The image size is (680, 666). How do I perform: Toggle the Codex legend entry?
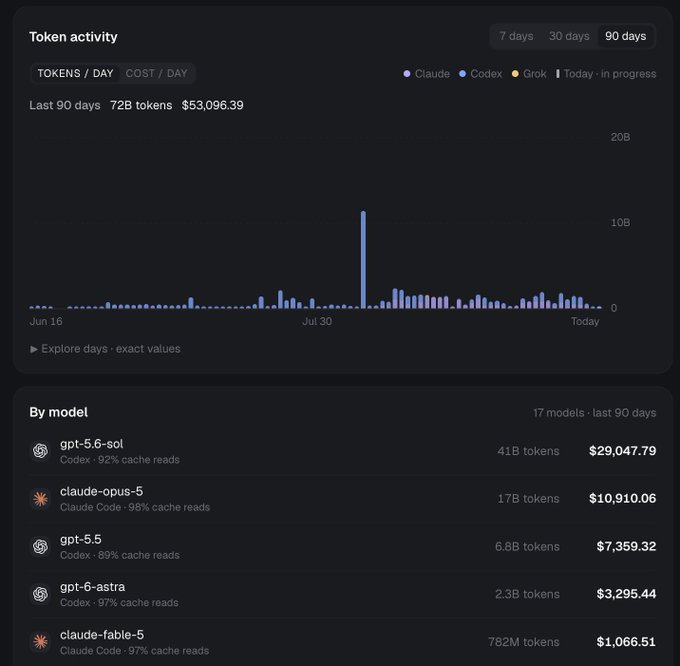click(481, 74)
